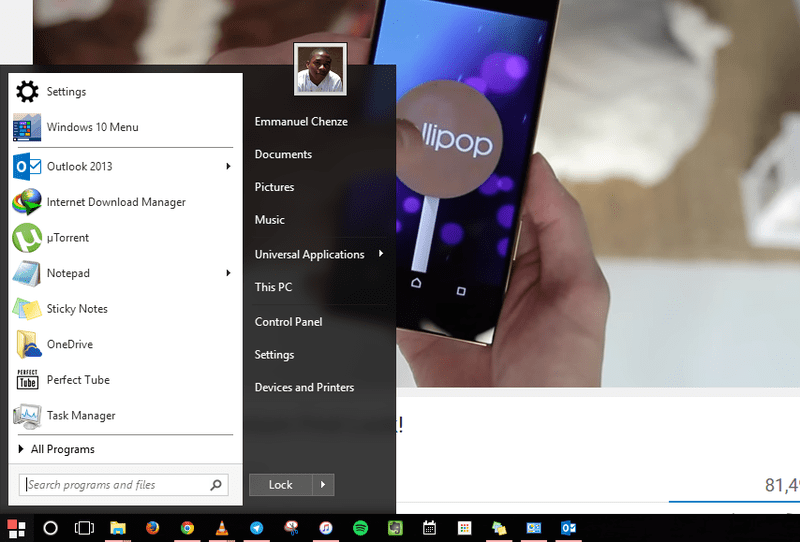Open Sticky Notes icon

click(27, 309)
